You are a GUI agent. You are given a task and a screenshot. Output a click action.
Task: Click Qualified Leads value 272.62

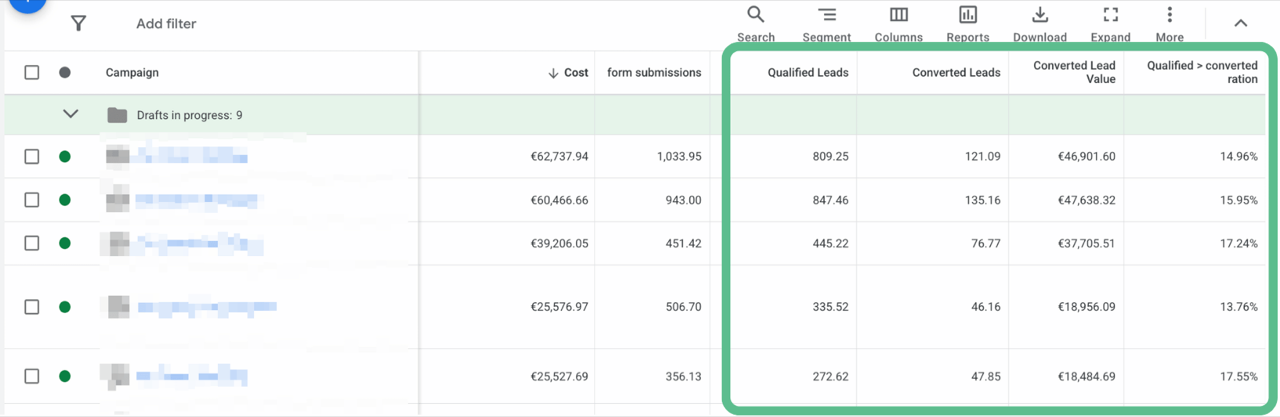(x=830, y=378)
